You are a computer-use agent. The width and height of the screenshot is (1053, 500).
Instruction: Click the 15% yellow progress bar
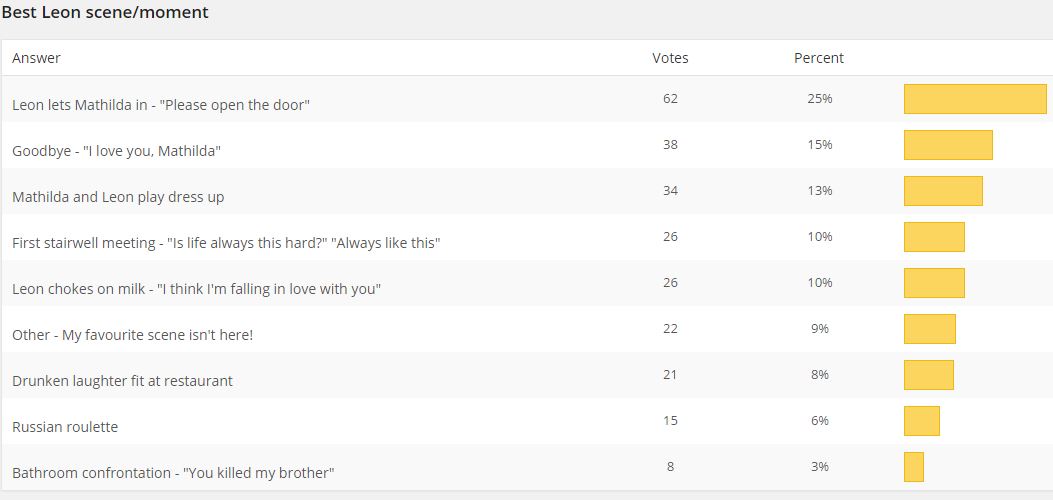point(948,145)
